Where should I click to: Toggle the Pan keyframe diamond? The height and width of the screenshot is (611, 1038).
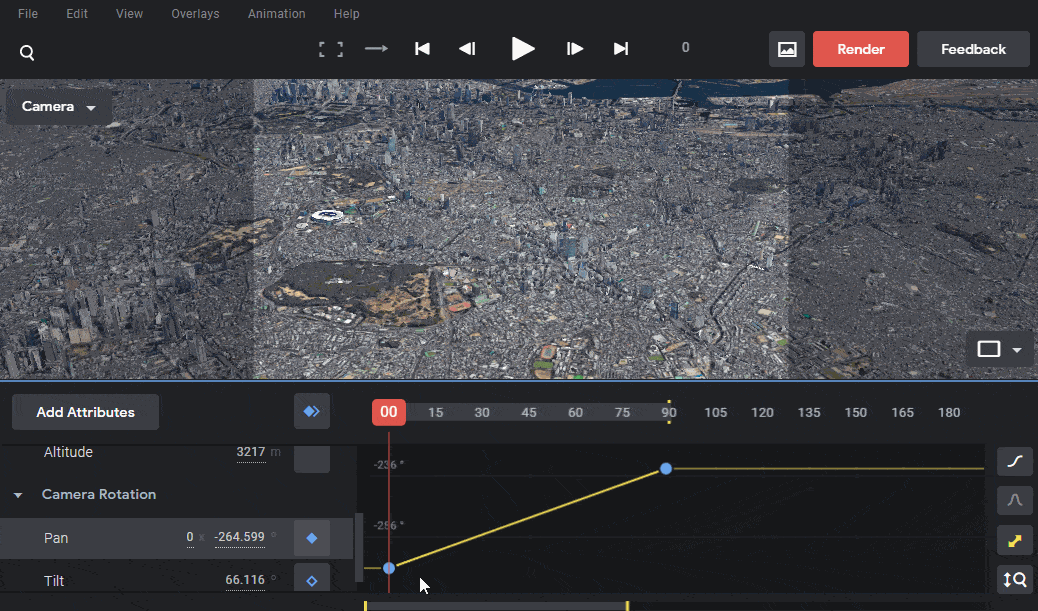pos(312,538)
